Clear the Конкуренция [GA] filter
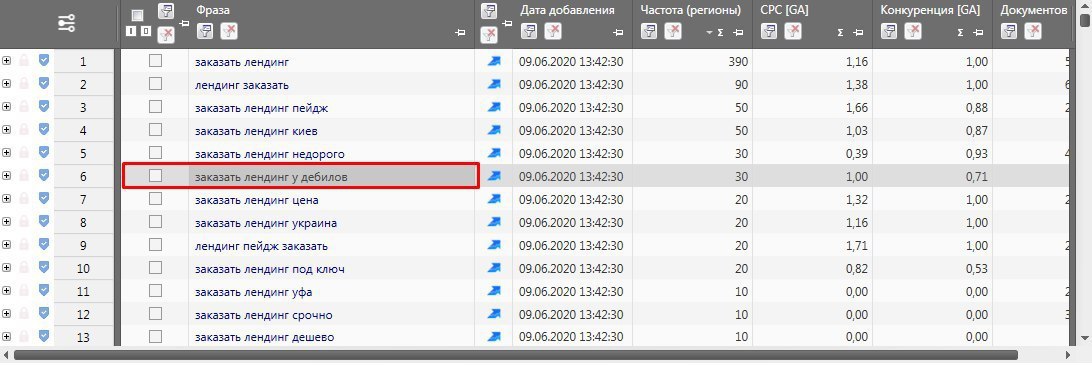Screen dimensions: 1092x366 pyautogui.click(x=912, y=31)
